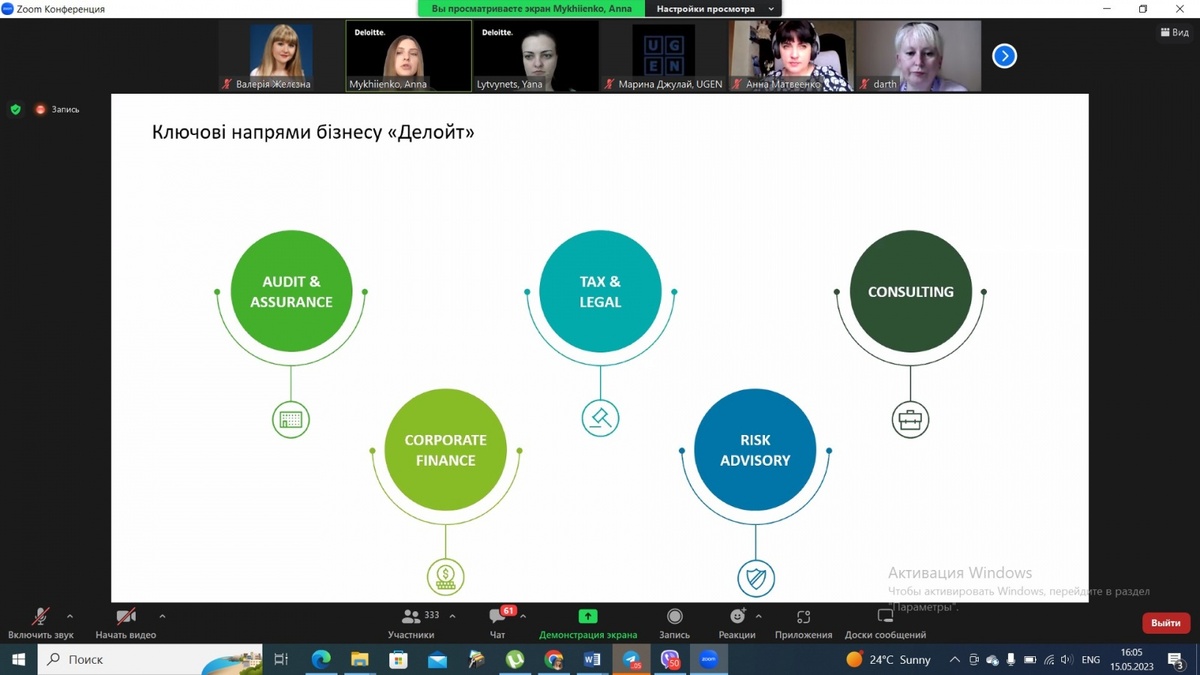Open Microsoft Store from the taskbar
Viewport: 1200px width, 675px height.
click(x=398, y=659)
